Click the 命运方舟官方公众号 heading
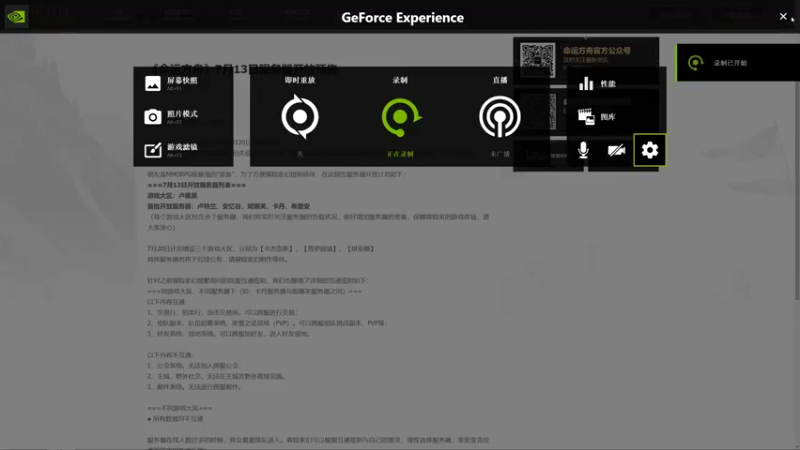 click(x=597, y=51)
